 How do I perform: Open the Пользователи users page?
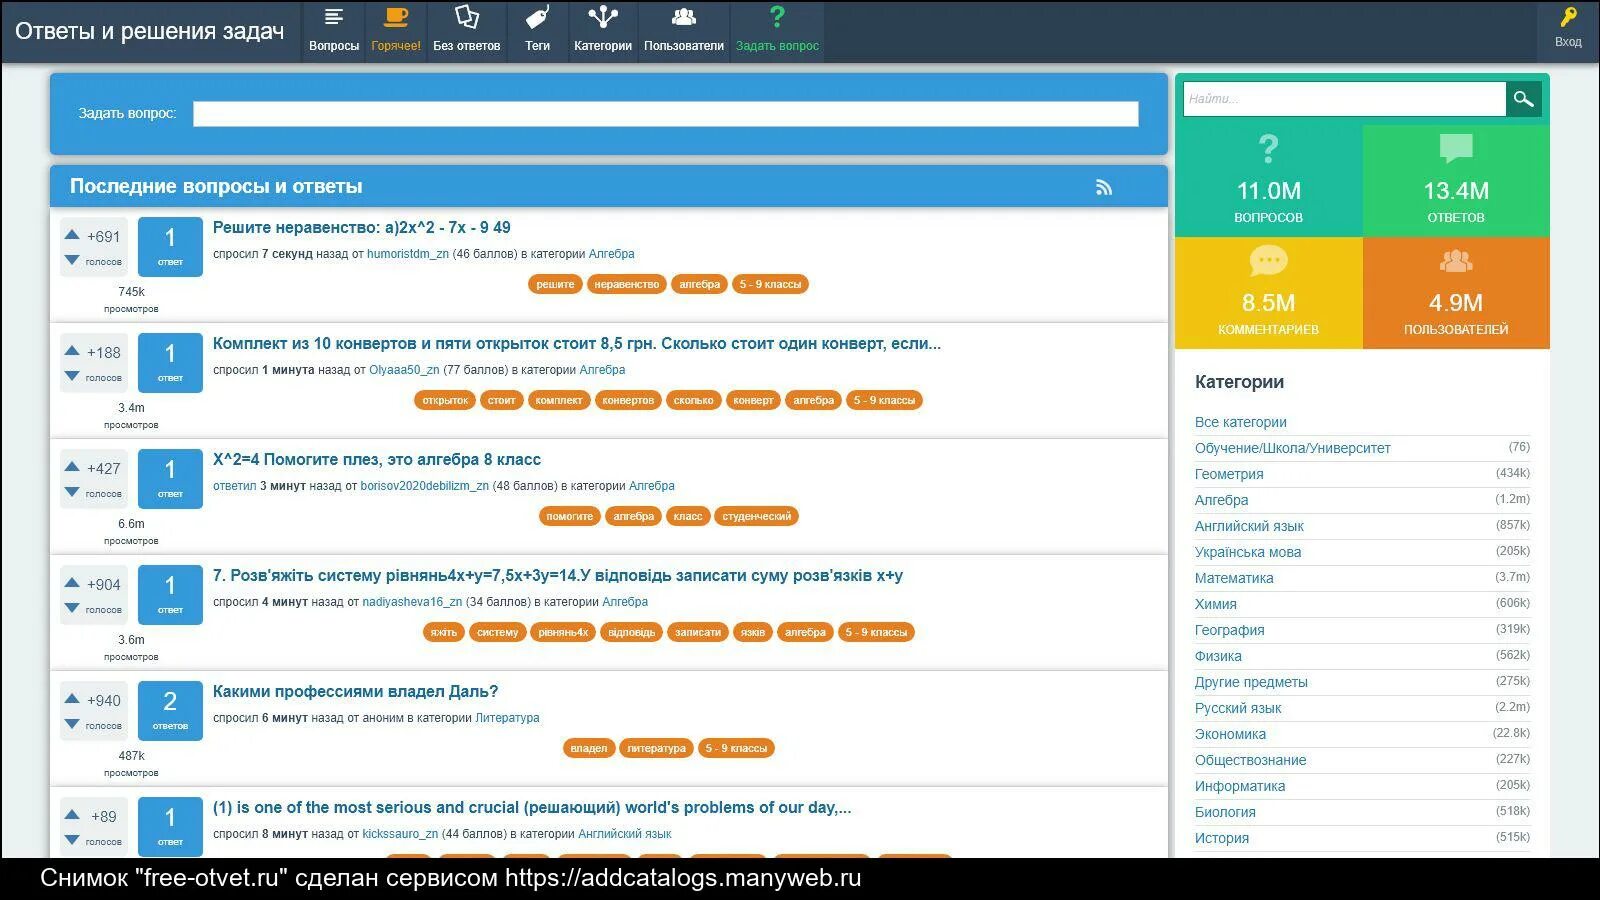[x=684, y=31]
